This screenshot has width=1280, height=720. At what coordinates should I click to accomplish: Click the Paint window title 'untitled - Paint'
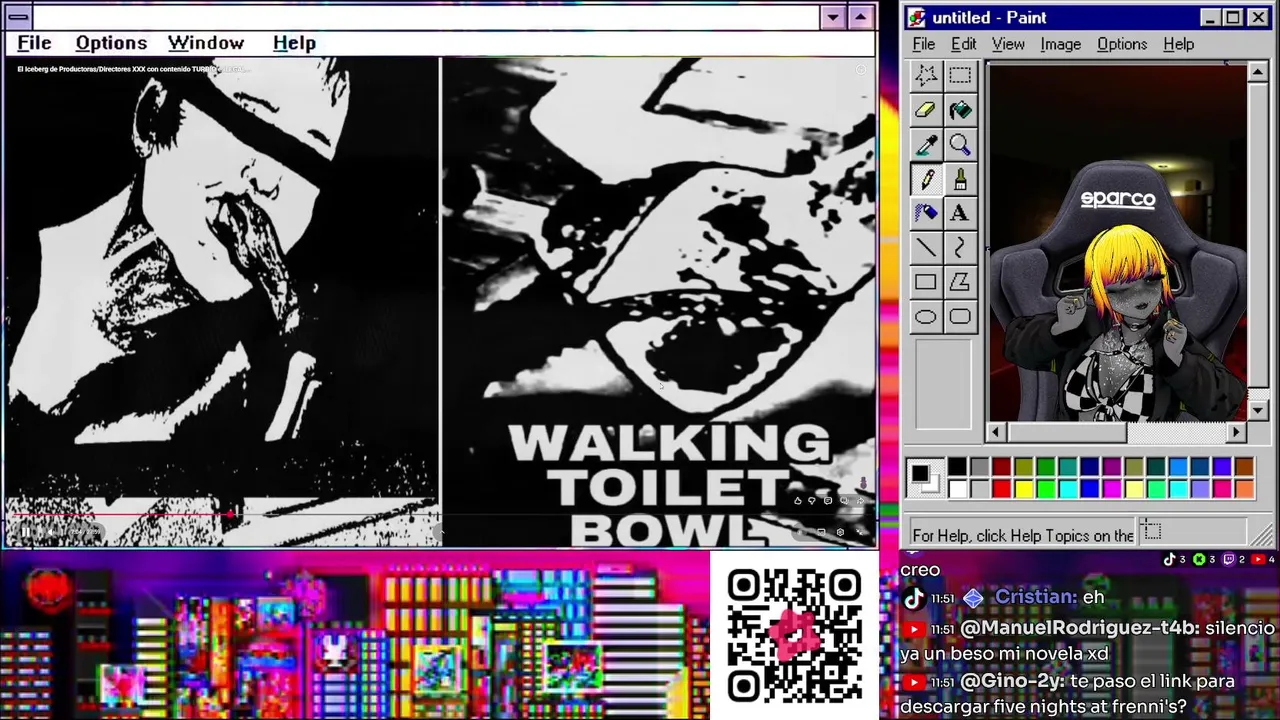point(989,18)
